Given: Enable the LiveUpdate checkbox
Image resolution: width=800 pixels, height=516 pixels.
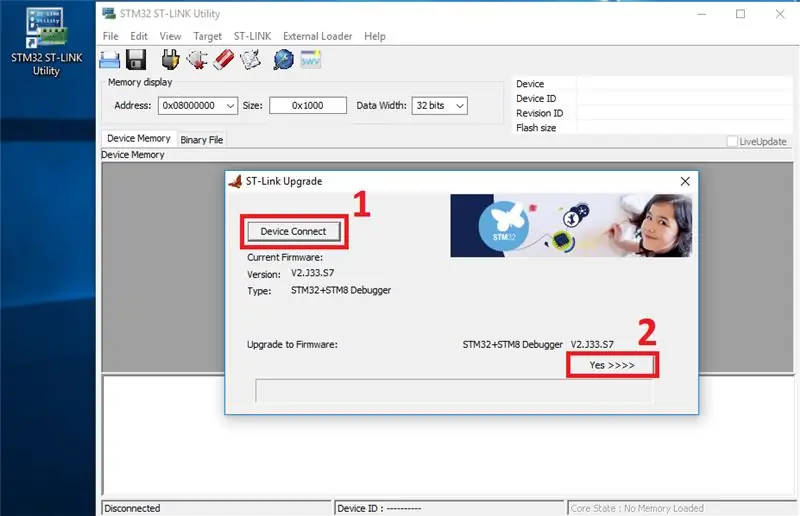Looking at the screenshot, I should (x=732, y=141).
